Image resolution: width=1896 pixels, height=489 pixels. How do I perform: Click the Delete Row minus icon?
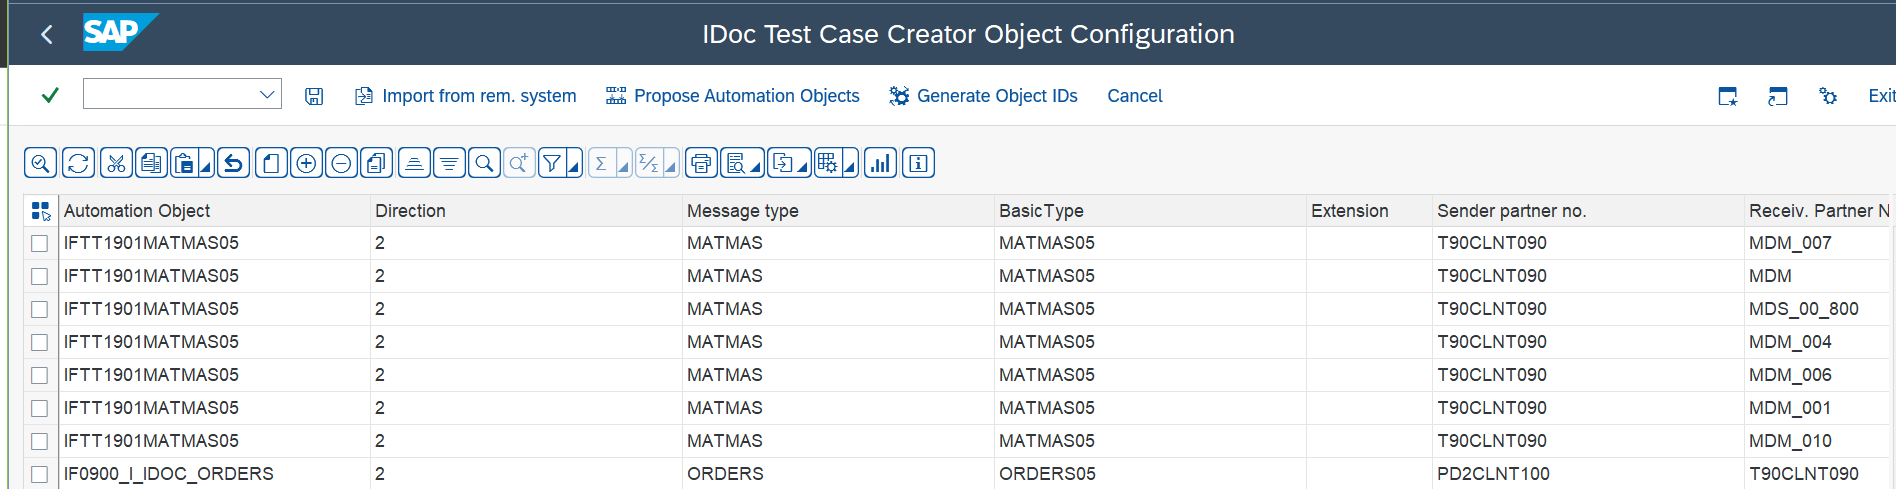pyautogui.click(x=341, y=163)
